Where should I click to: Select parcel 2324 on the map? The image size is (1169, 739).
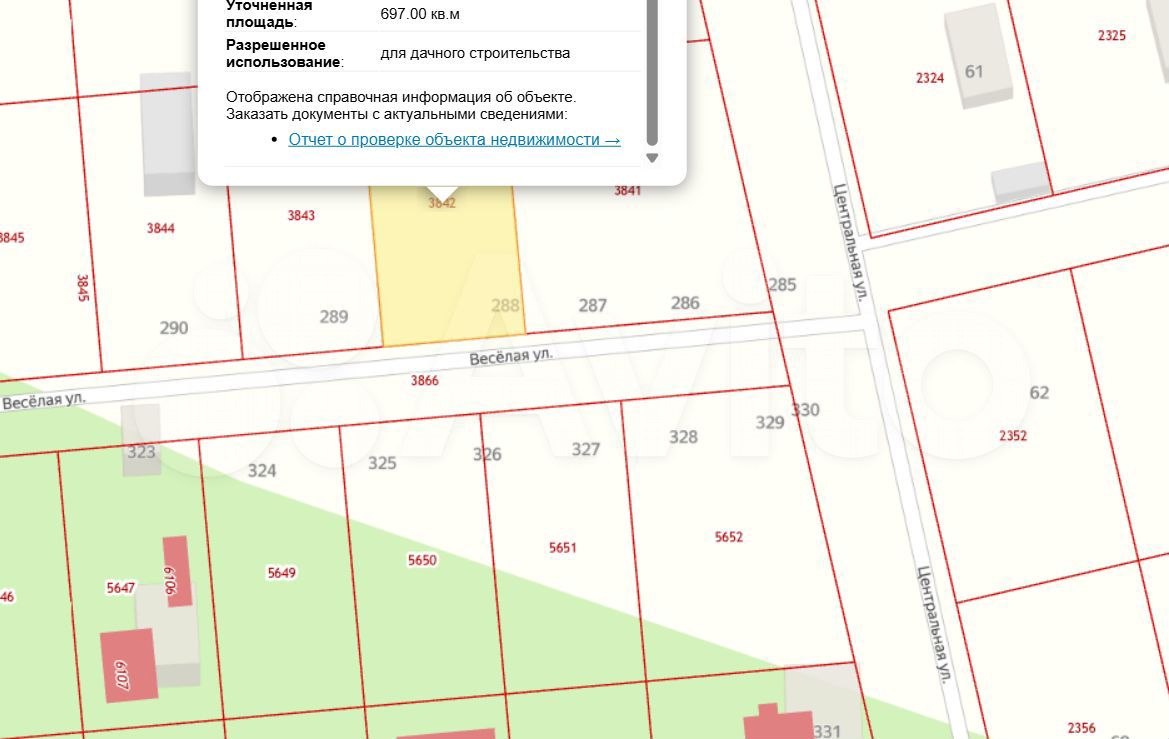coord(929,78)
